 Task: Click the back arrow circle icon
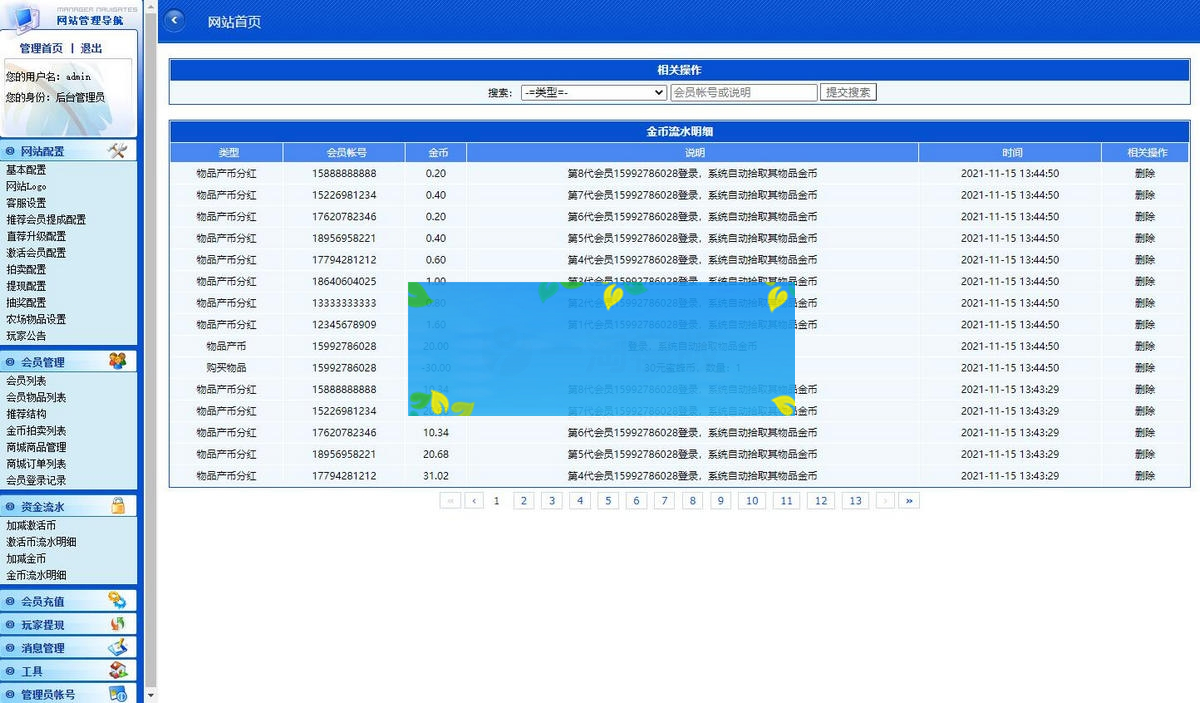pos(175,21)
